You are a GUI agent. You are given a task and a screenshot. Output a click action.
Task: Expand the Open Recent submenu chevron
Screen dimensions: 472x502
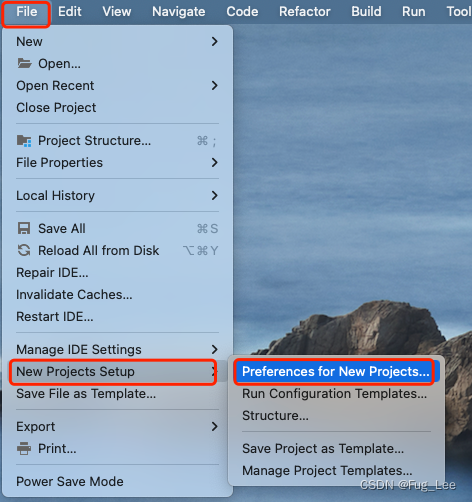[x=214, y=86]
